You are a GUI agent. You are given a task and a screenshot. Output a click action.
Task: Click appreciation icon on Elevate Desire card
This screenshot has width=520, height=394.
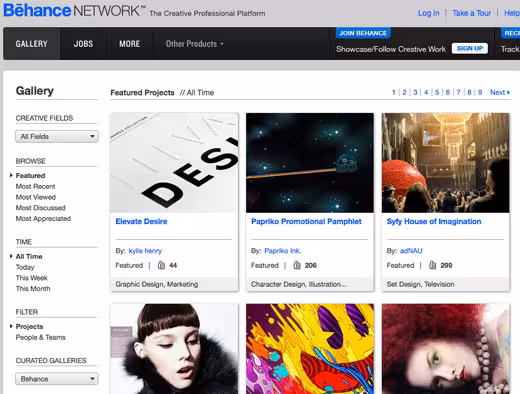[x=161, y=265]
